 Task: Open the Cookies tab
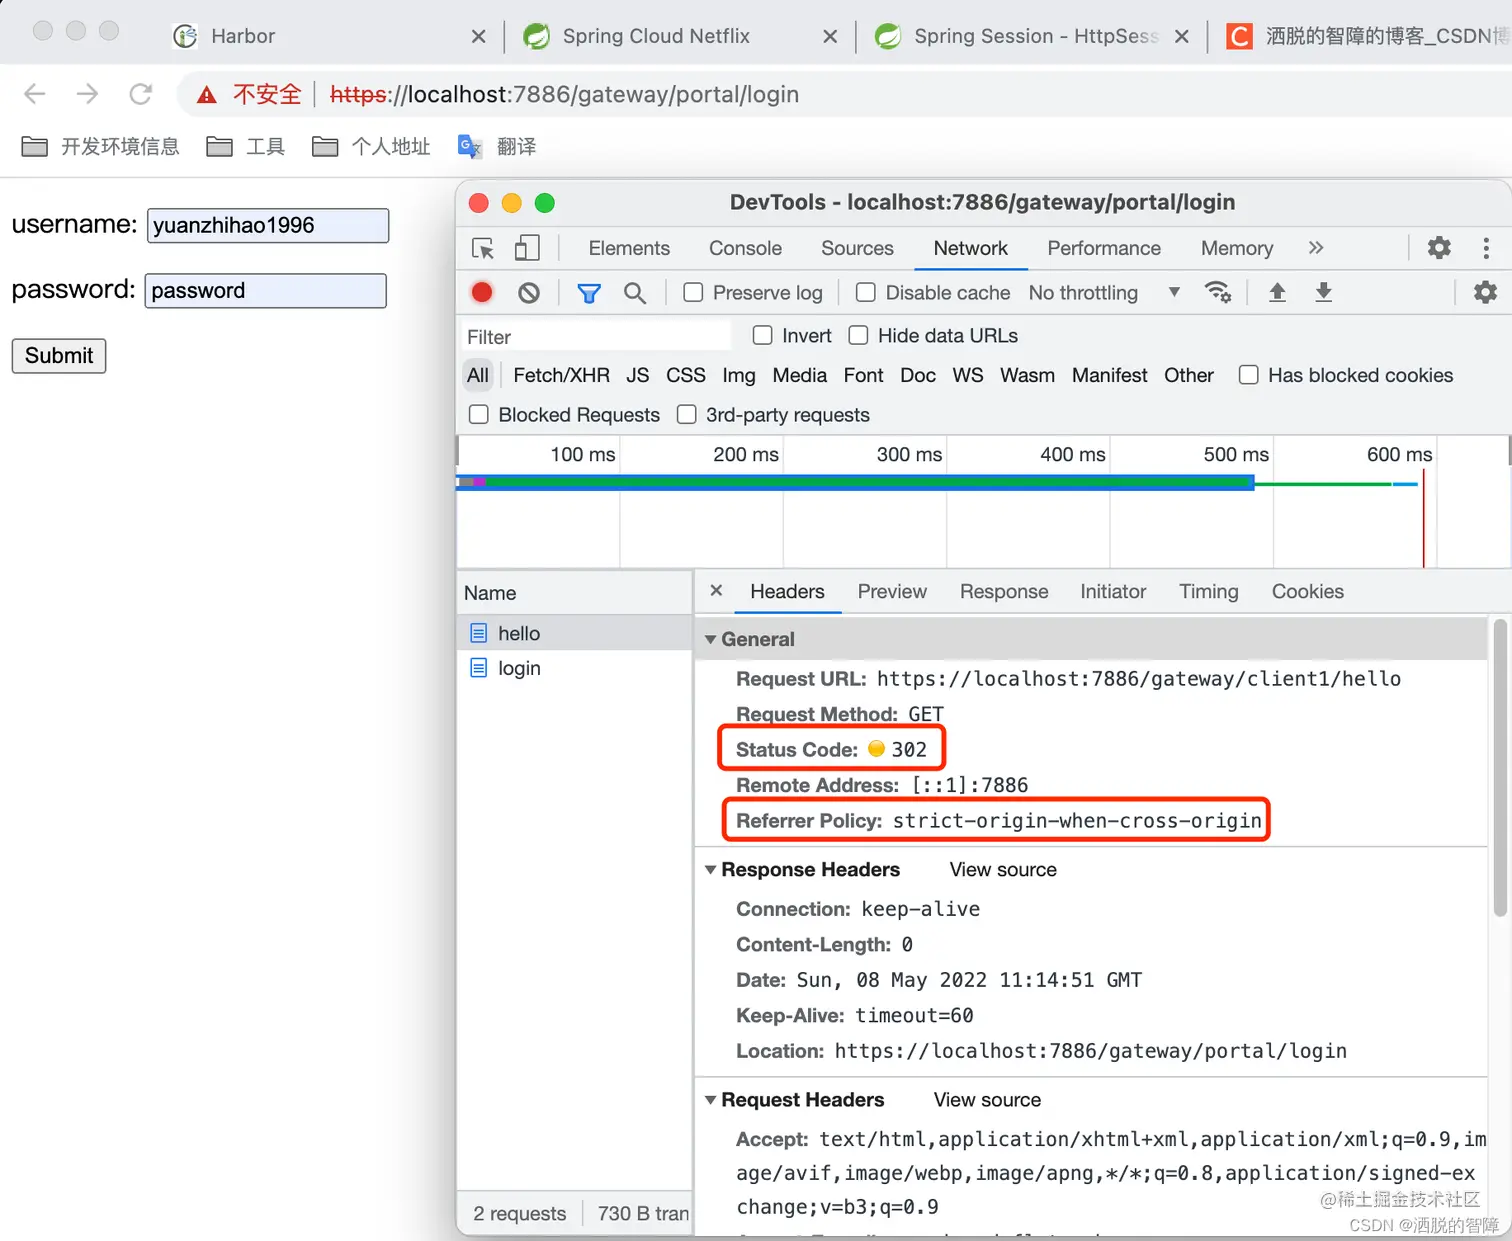coord(1307,591)
